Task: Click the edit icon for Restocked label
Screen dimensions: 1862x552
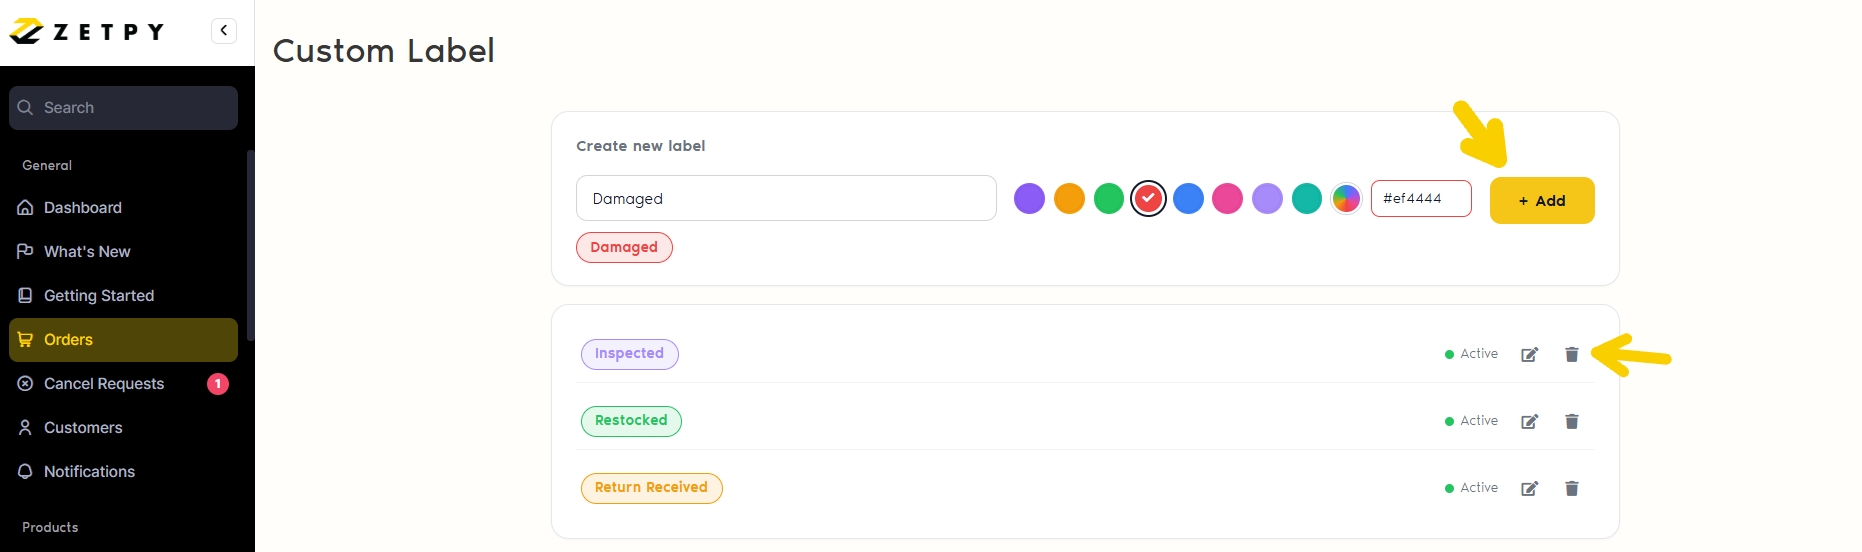Action: tap(1529, 421)
